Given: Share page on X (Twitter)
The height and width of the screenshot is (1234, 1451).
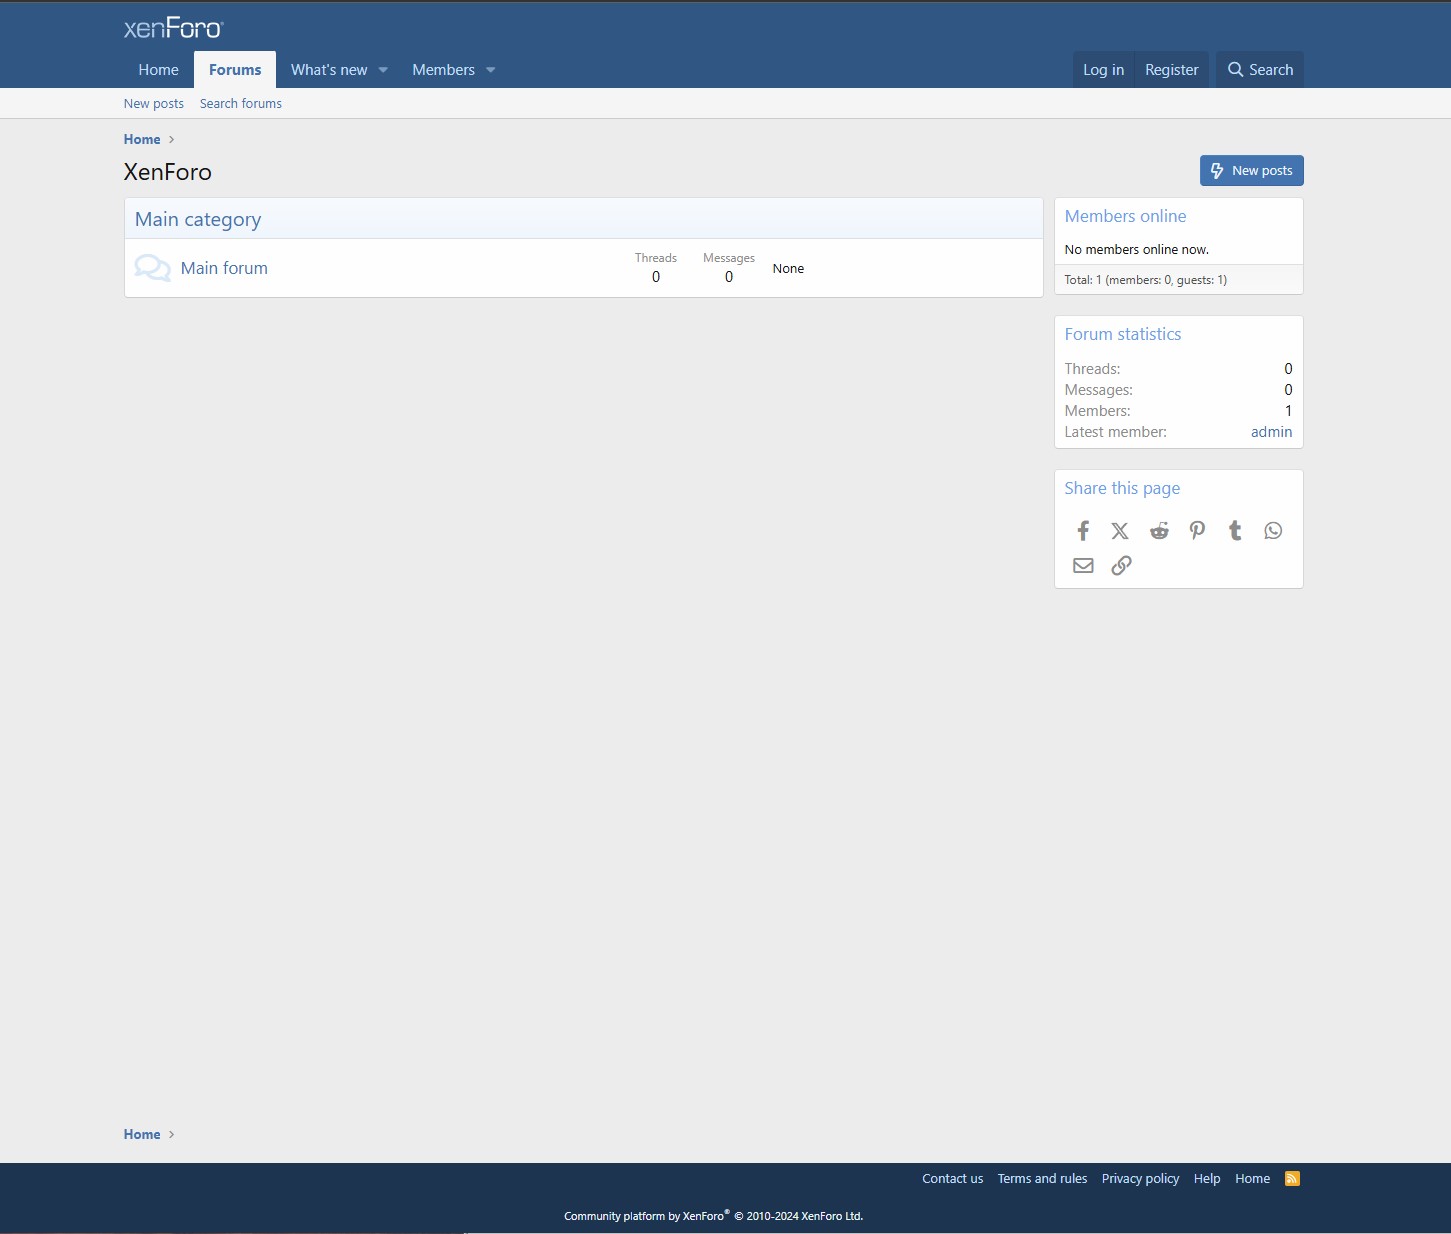Looking at the screenshot, I should pyautogui.click(x=1120, y=531).
